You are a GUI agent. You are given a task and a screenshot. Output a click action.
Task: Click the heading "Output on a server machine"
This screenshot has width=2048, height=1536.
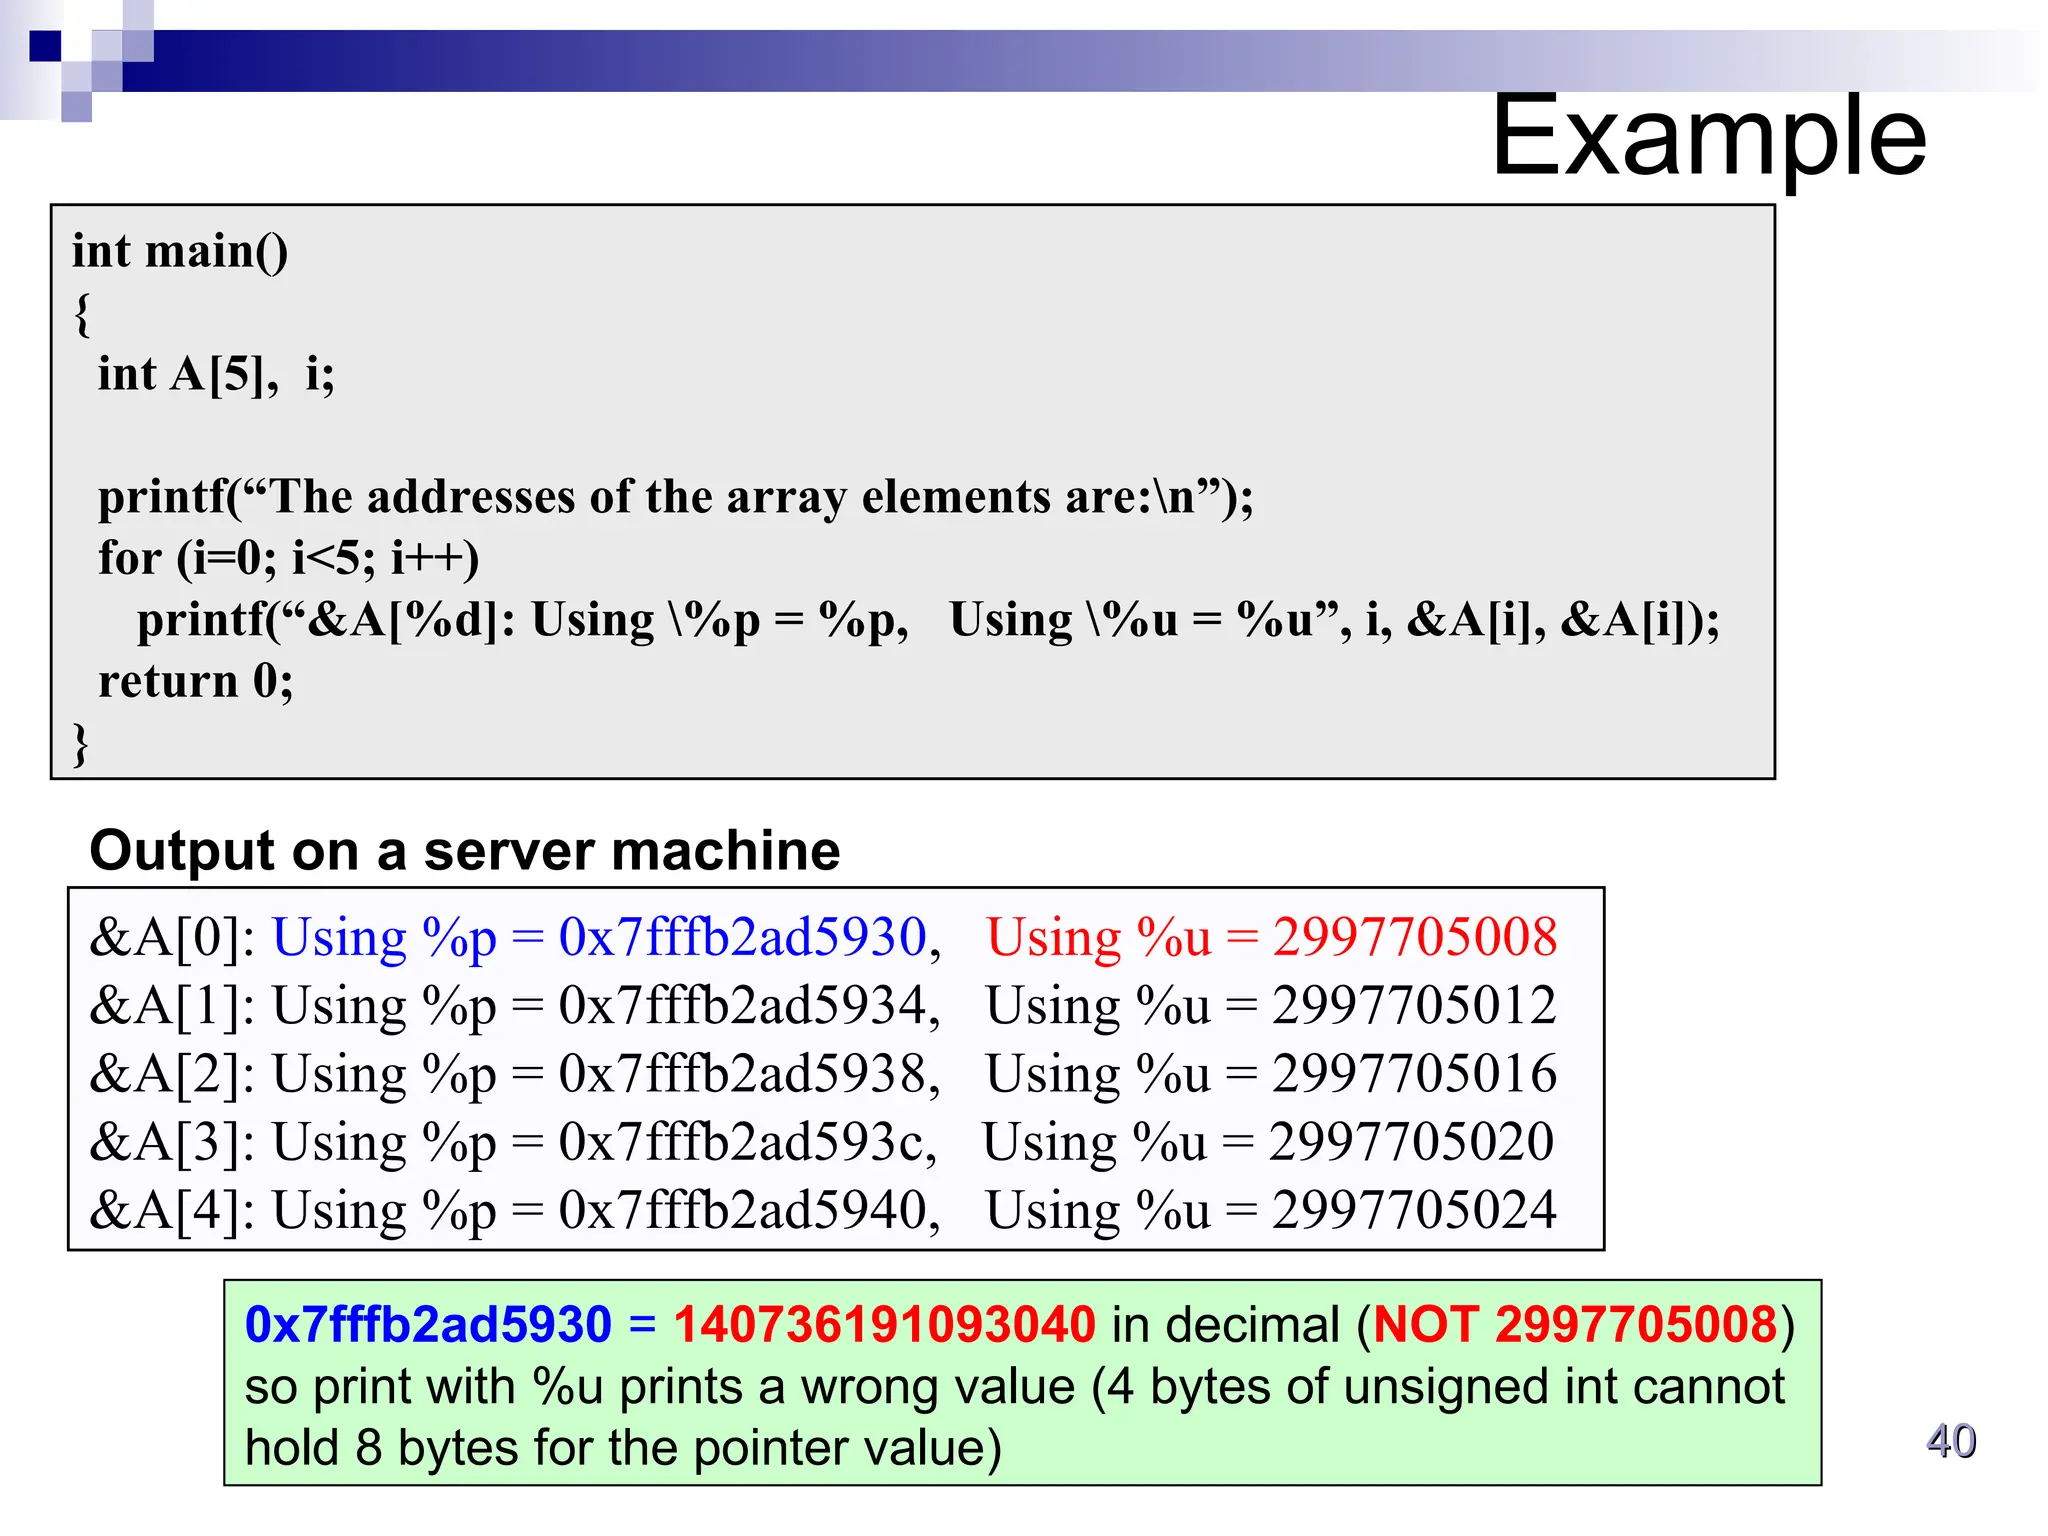coord(465,851)
